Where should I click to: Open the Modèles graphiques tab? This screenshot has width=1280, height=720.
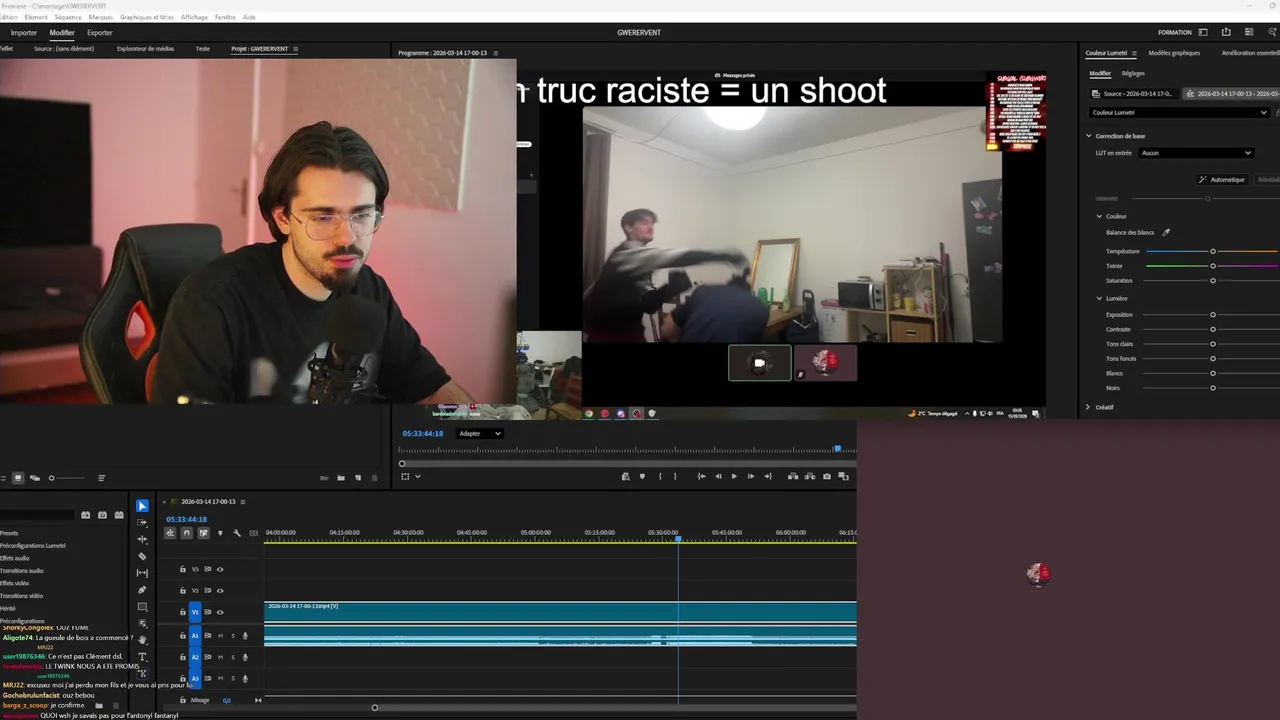click(1174, 53)
